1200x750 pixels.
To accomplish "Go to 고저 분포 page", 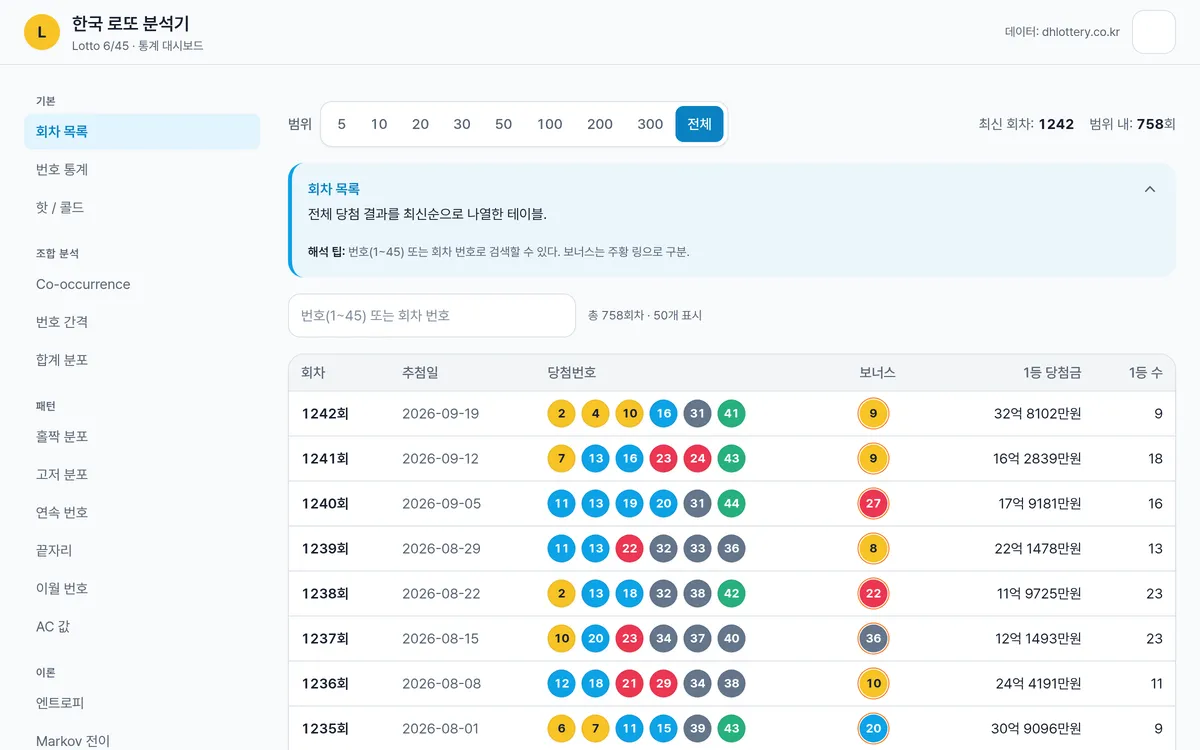I will click(x=142, y=475).
